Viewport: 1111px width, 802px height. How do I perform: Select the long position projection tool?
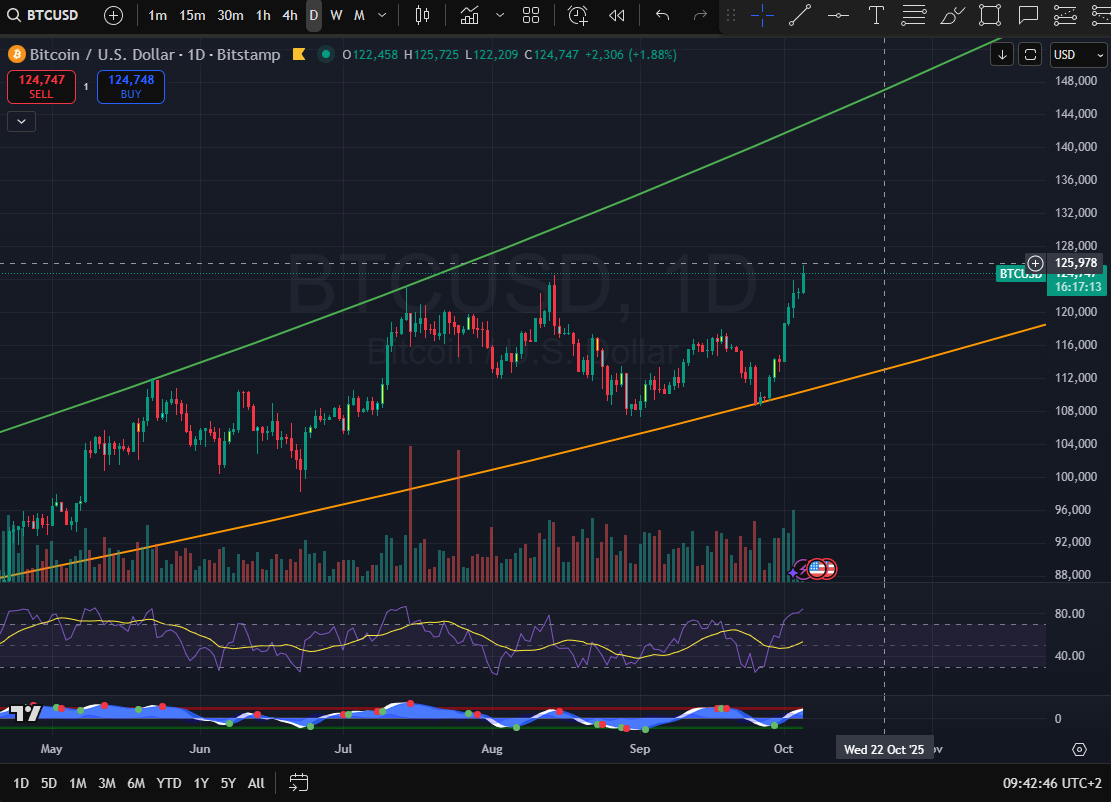pyautogui.click(x=1066, y=15)
